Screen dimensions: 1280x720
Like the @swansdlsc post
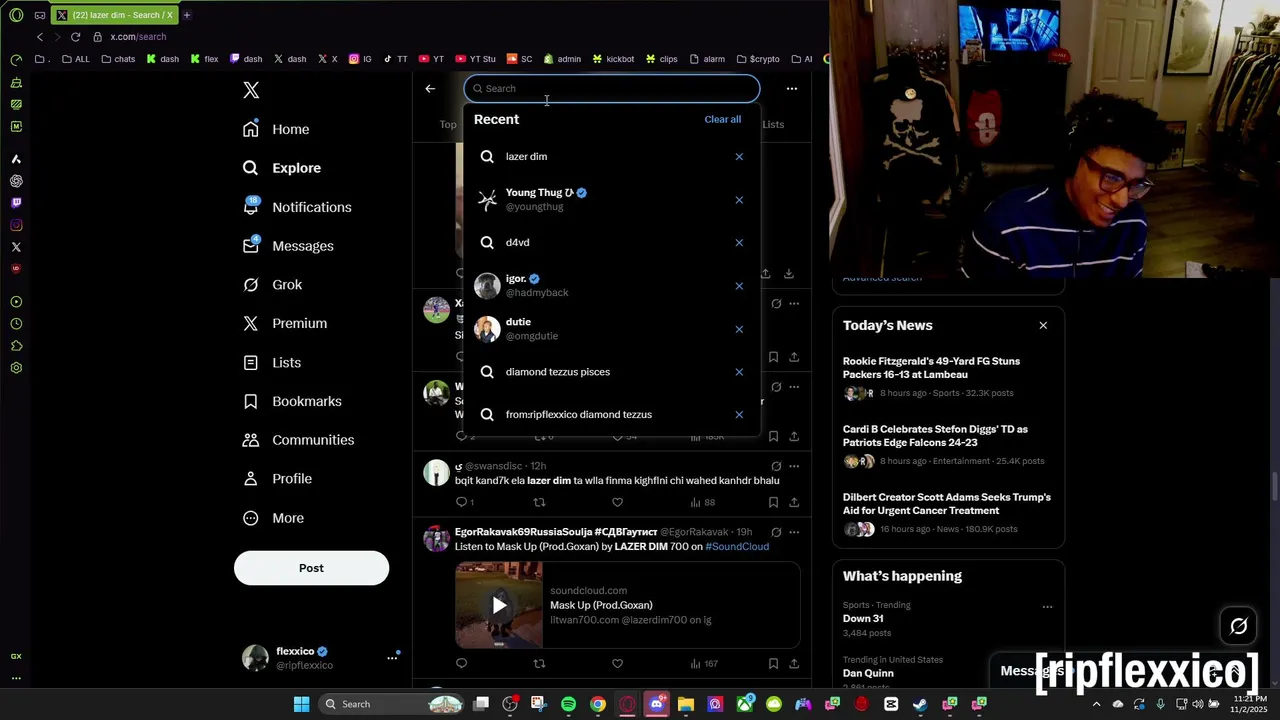point(617,502)
